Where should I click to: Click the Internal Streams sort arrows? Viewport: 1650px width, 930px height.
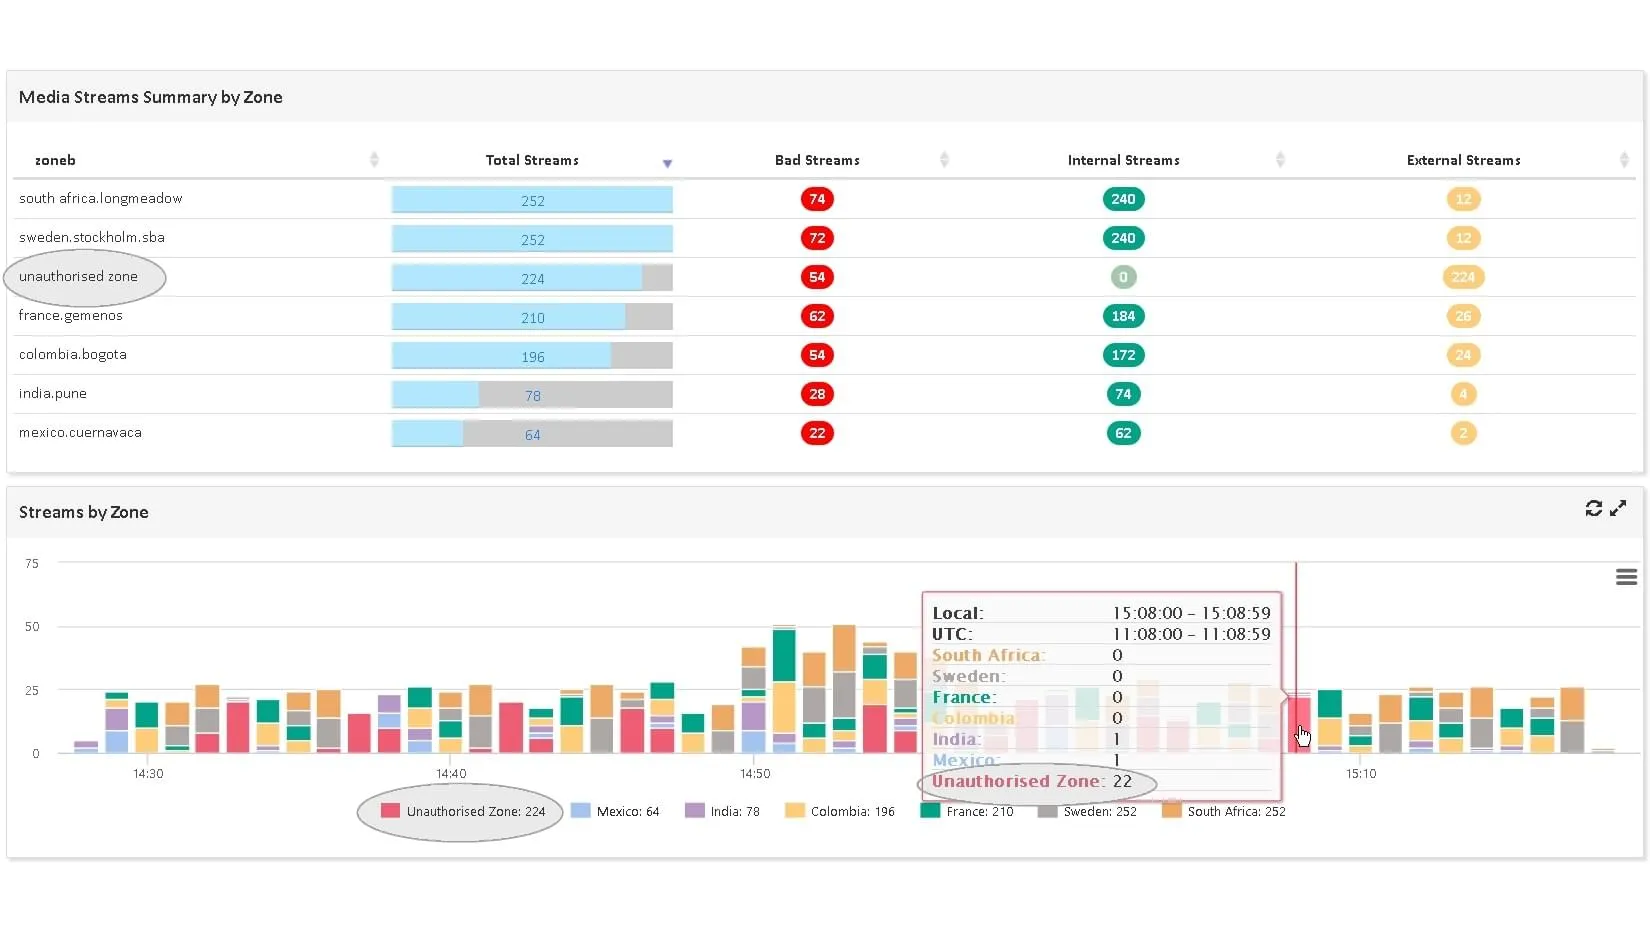(x=1280, y=160)
